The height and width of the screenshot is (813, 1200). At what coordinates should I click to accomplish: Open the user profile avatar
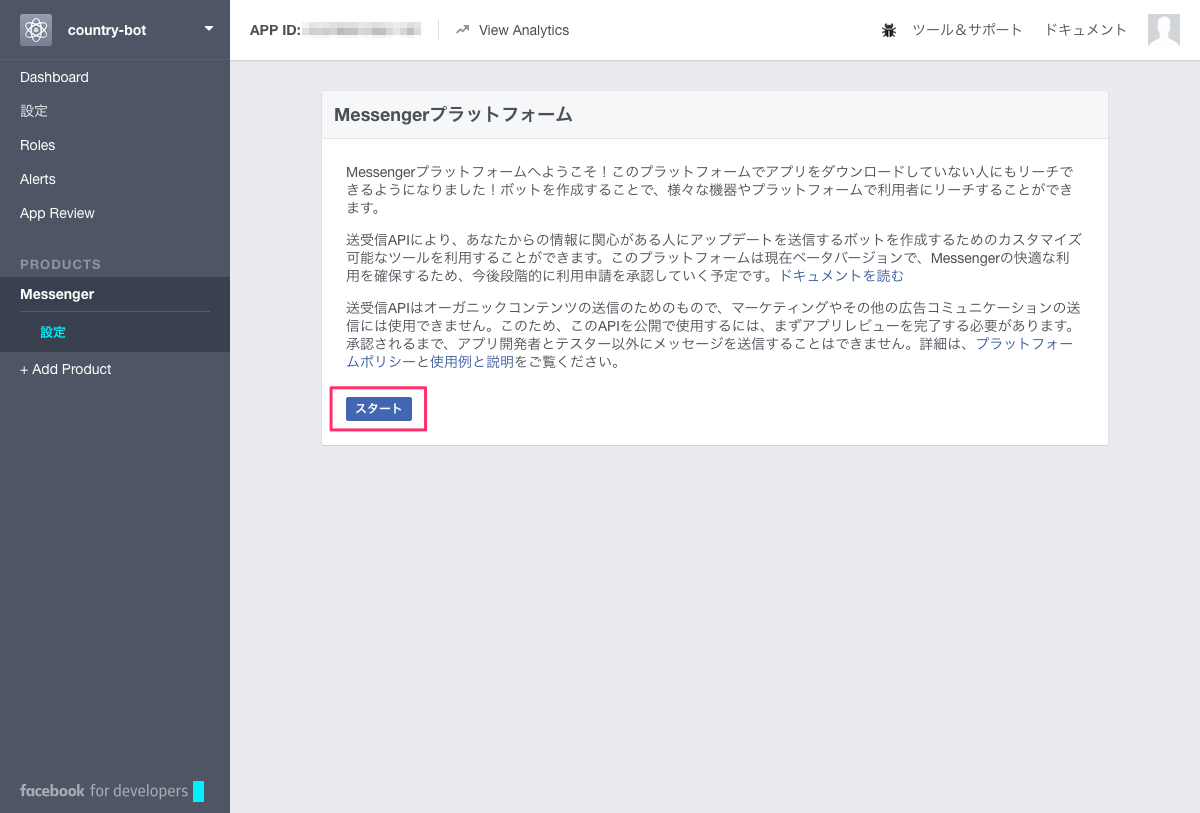click(1164, 30)
